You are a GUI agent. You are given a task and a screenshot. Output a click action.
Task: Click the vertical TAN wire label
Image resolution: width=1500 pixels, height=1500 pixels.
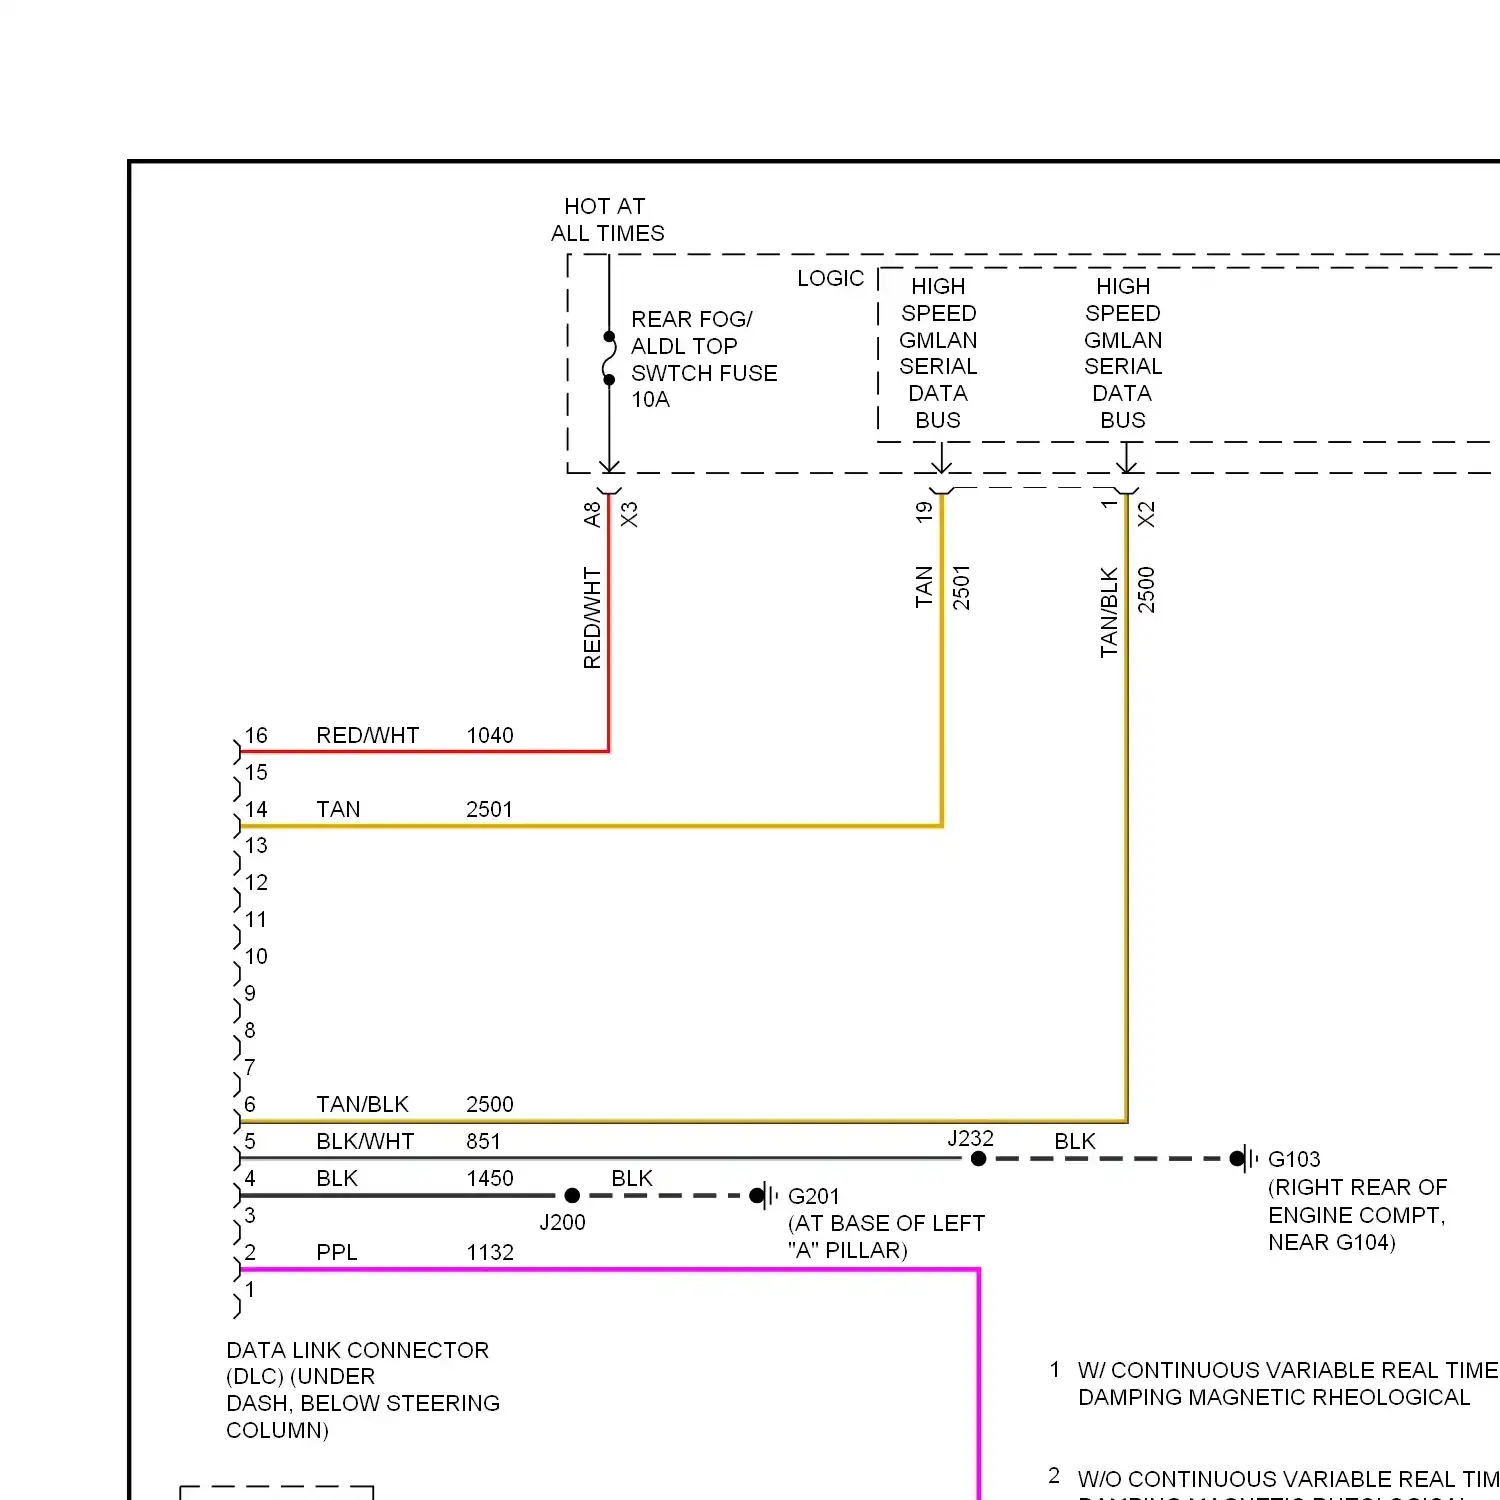pyautogui.click(x=924, y=587)
